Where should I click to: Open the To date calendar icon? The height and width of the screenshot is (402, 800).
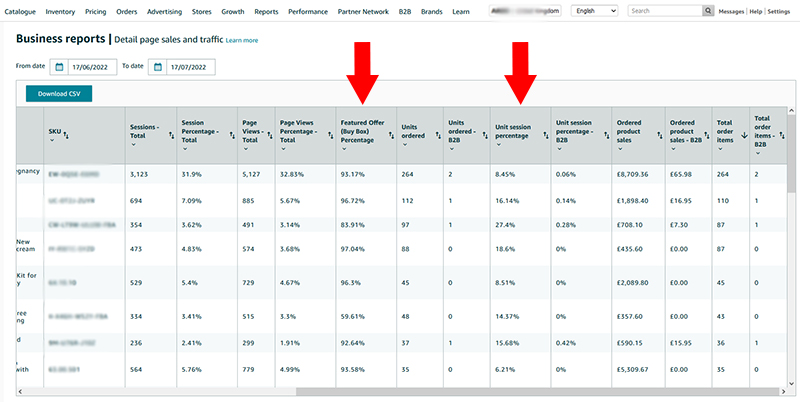point(158,67)
